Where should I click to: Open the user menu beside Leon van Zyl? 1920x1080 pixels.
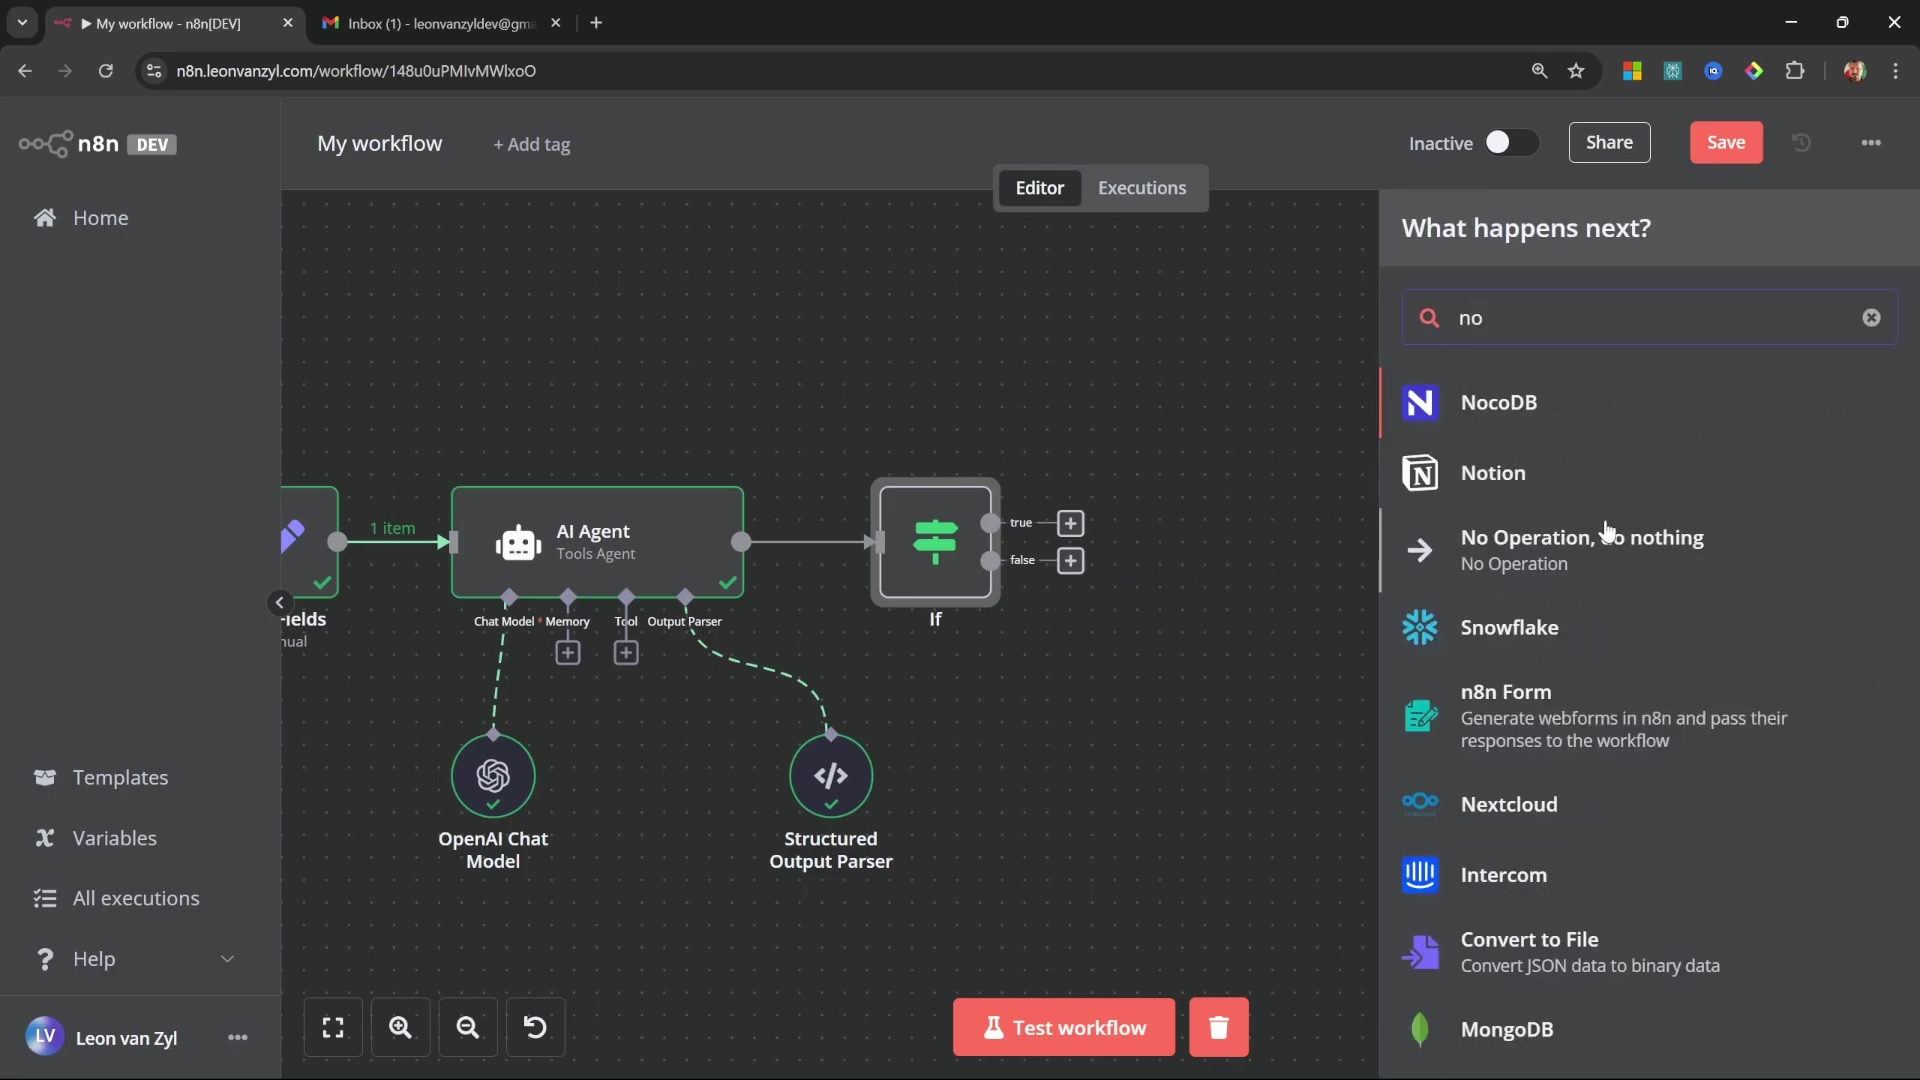click(x=237, y=1038)
